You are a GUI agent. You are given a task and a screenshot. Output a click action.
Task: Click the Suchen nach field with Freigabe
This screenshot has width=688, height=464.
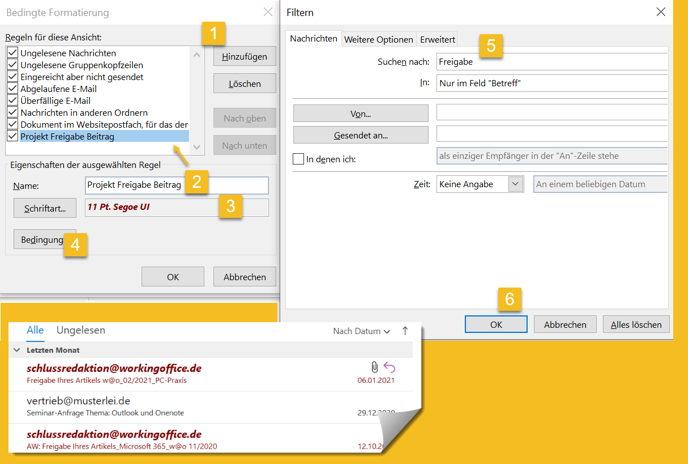coord(552,62)
